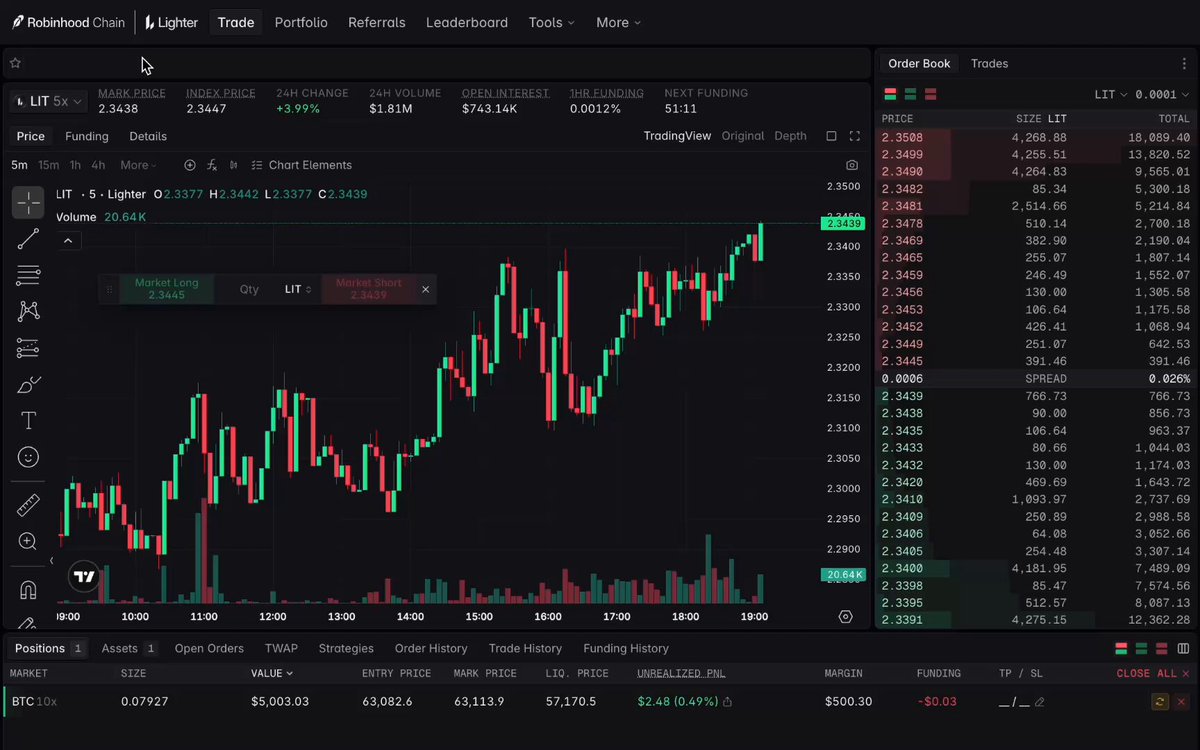Favorite the market using star icon
This screenshot has height=750, width=1200.
pyautogui.click(x=15, y=63)
